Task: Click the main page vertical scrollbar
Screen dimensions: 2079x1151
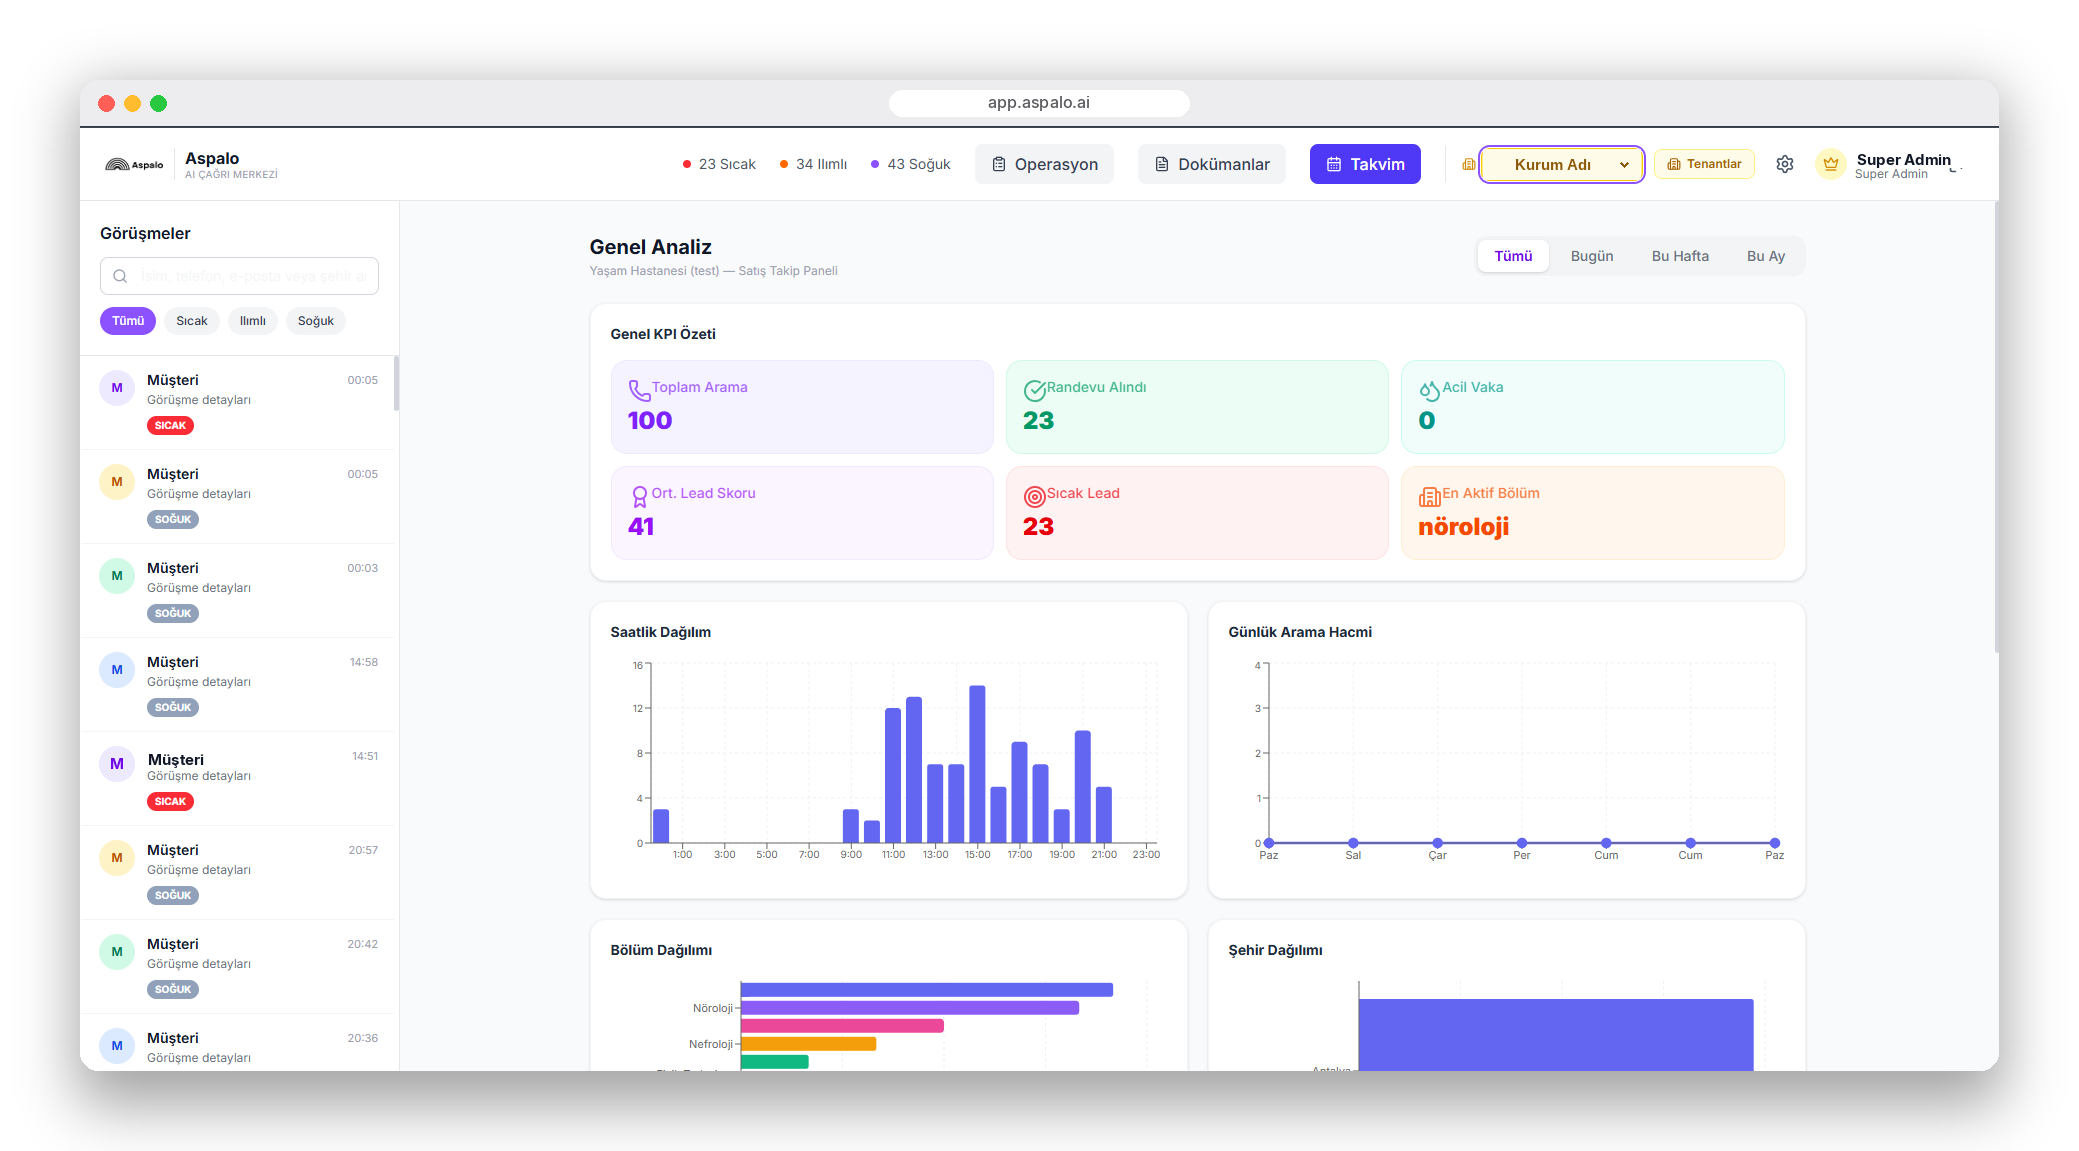Action: pos(1996,428)
